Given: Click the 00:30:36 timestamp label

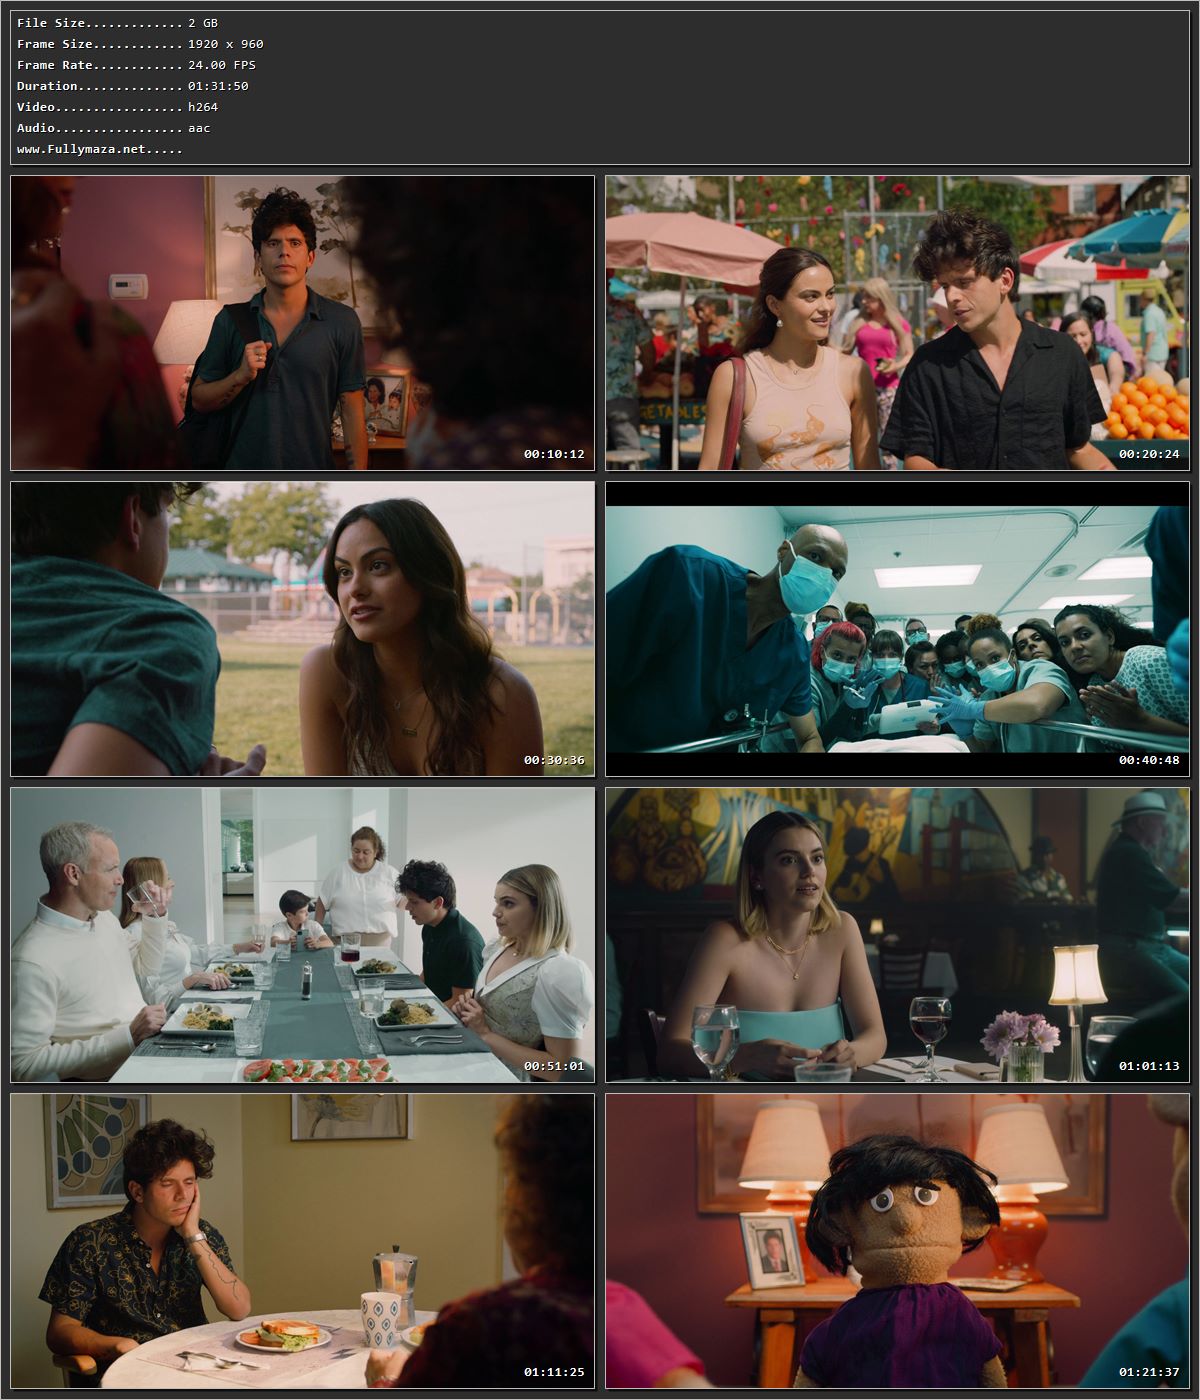Looking at the screenshot, I should pyautogui.click(x=554, y=760).
